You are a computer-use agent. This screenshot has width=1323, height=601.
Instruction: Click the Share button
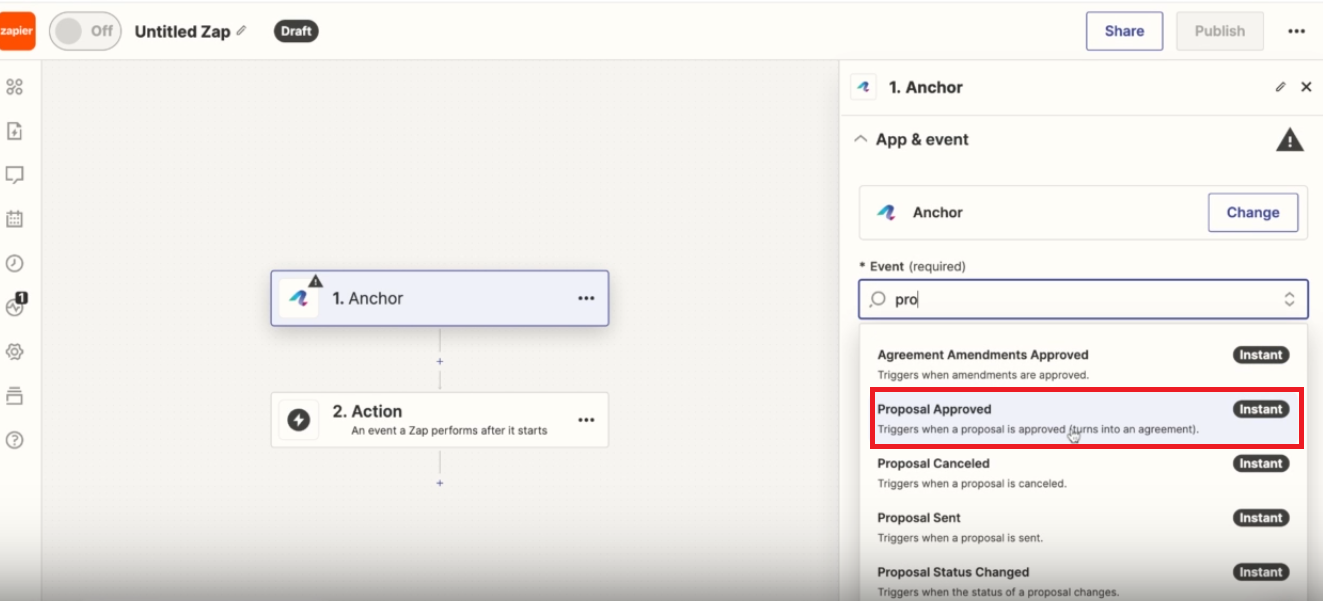click(1124, 31)
